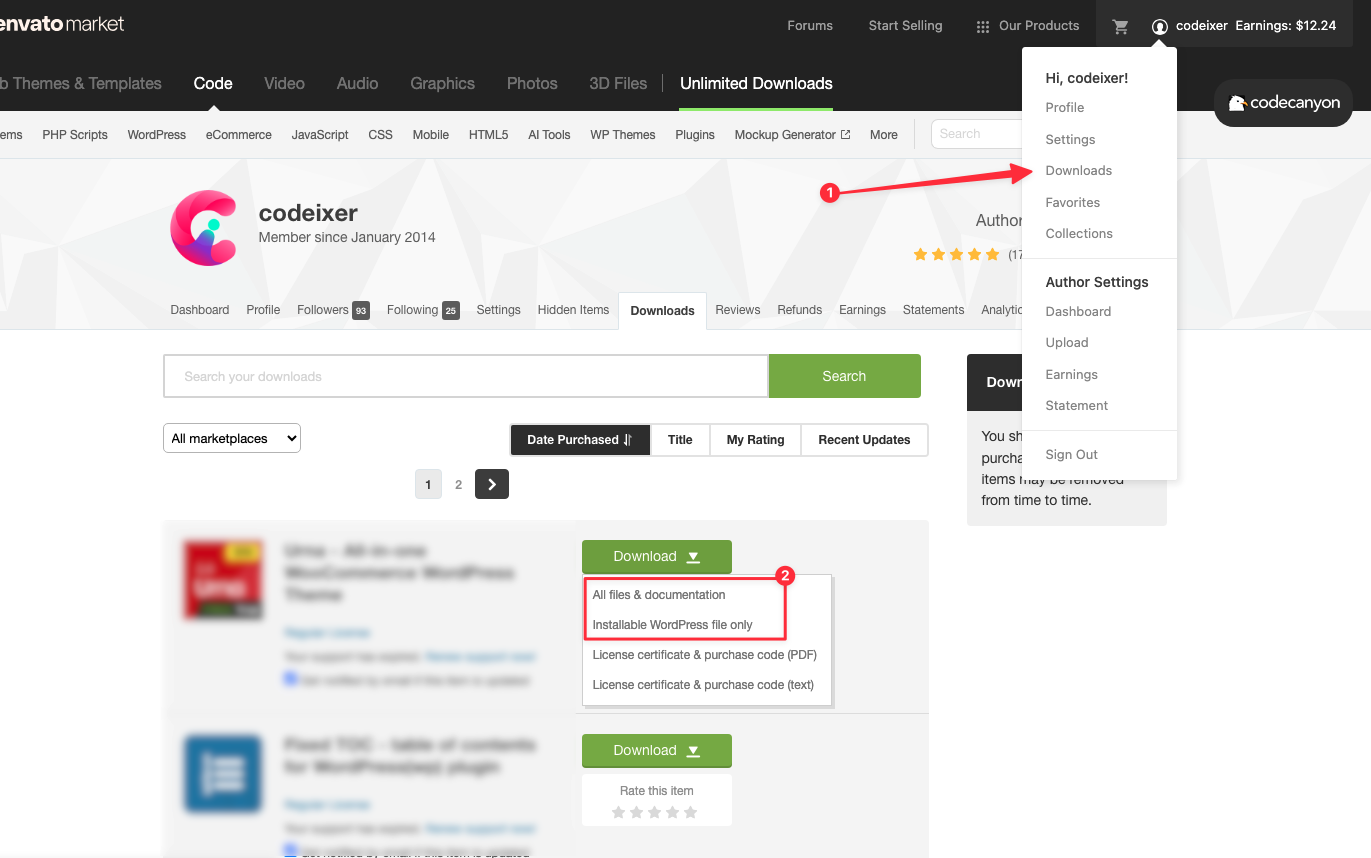Switch to Reviews tab
Viewport: 1371px width, 858px height.
(738, 310)
